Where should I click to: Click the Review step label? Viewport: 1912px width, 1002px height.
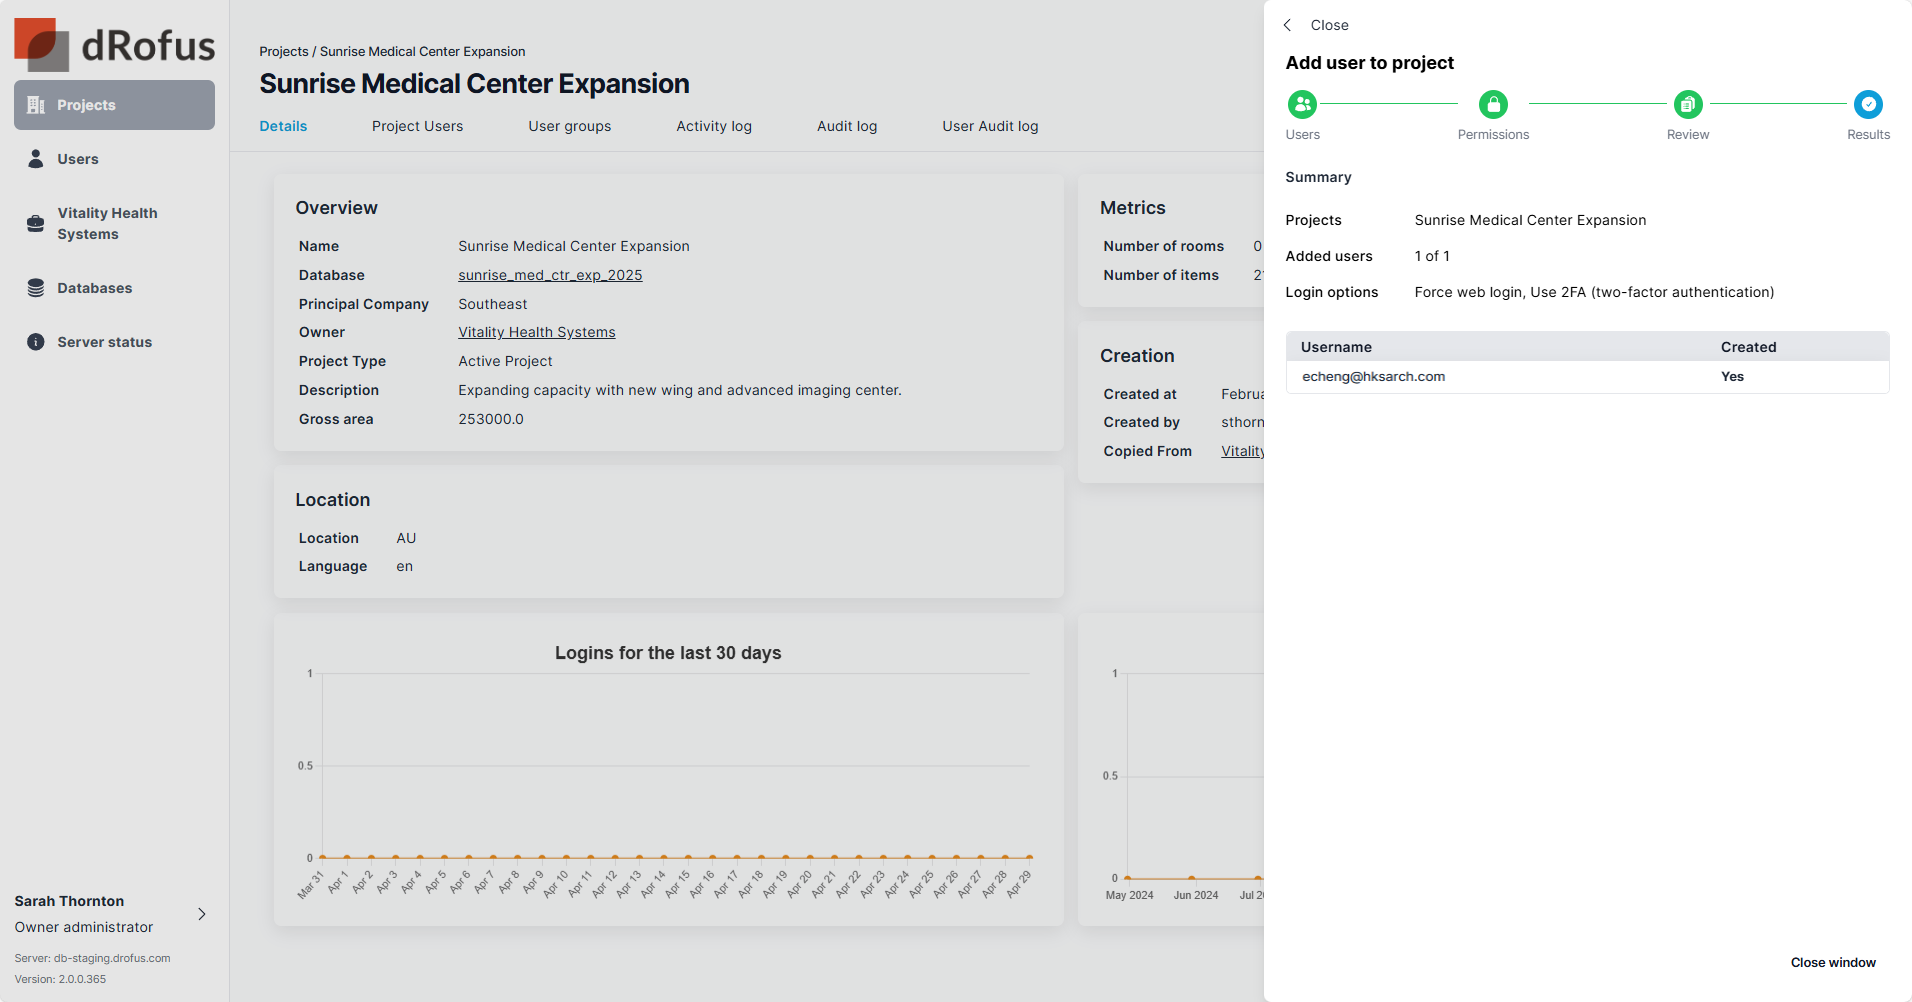point(1688,135)
